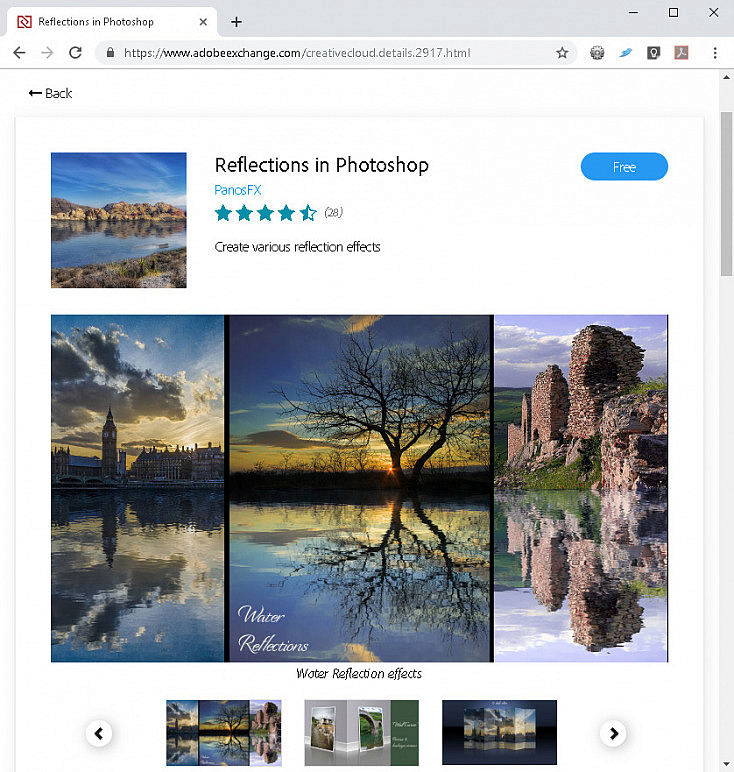
Task: Bookmark this page with the star icon
Action: [562, 53]
